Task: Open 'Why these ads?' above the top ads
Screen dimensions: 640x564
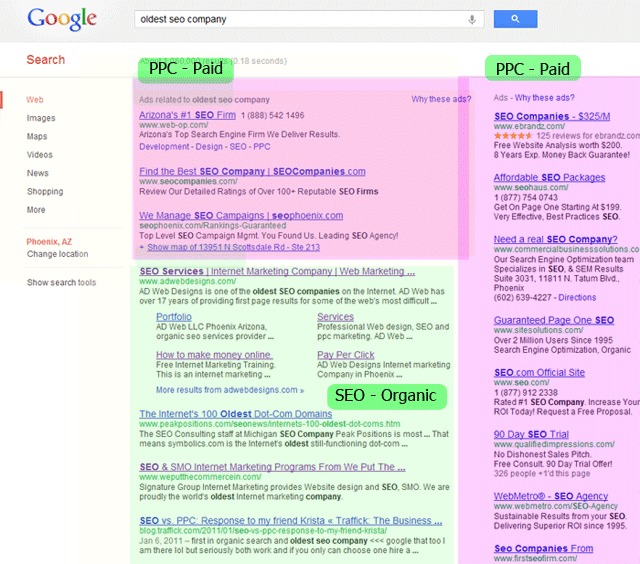Action: [441, 99]
